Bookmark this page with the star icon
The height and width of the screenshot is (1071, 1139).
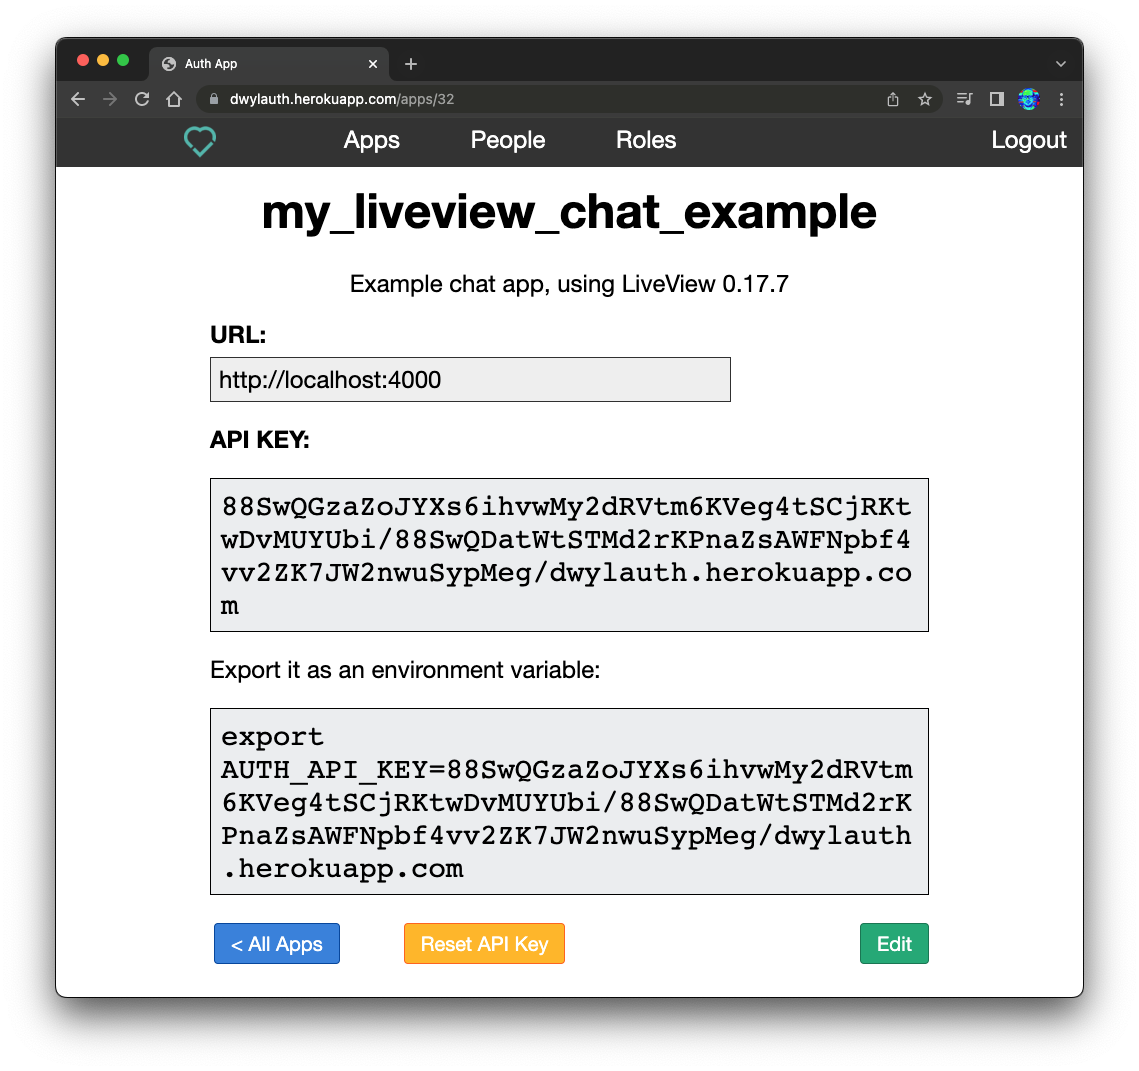point(925,99)
